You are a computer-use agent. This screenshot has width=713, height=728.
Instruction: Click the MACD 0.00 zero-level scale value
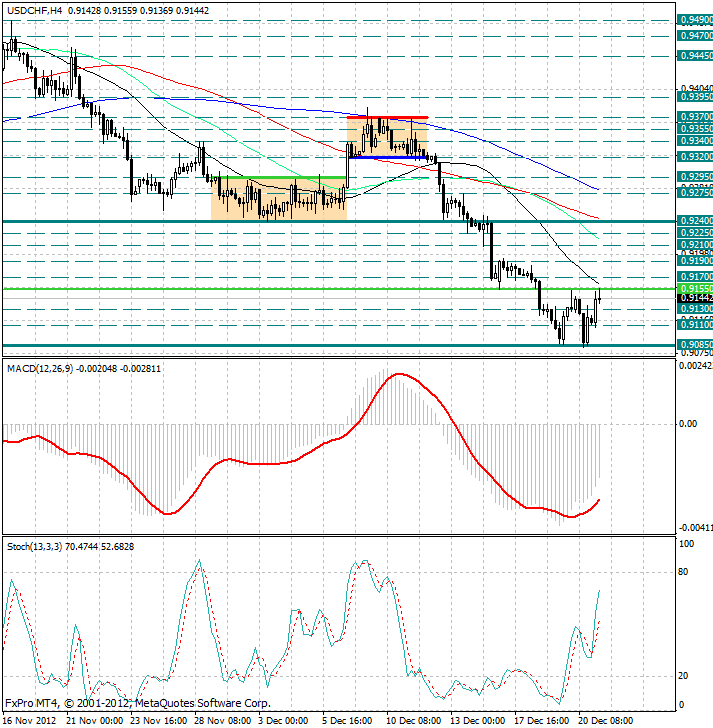coord(688,423)
